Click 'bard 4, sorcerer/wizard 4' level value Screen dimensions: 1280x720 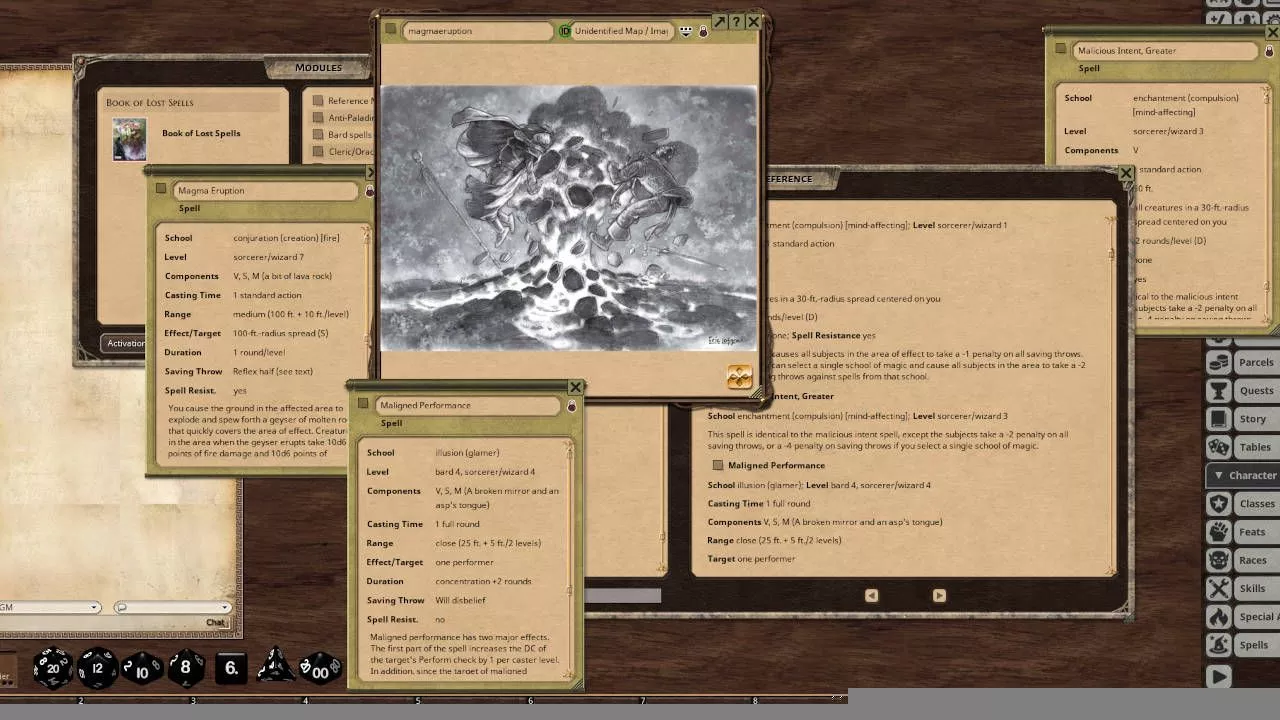click(485, 472)
